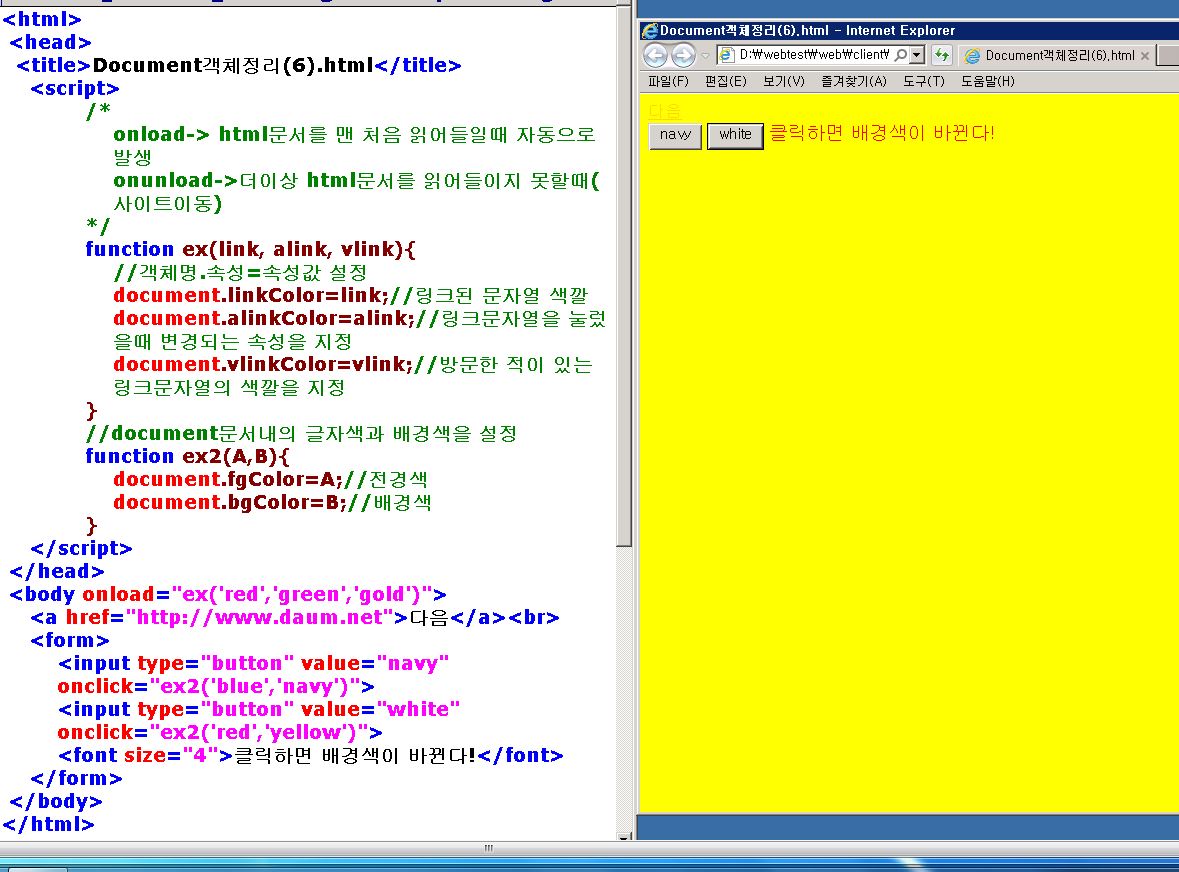Open the 파일(F) menu
1179x872 pixels.
668,81
